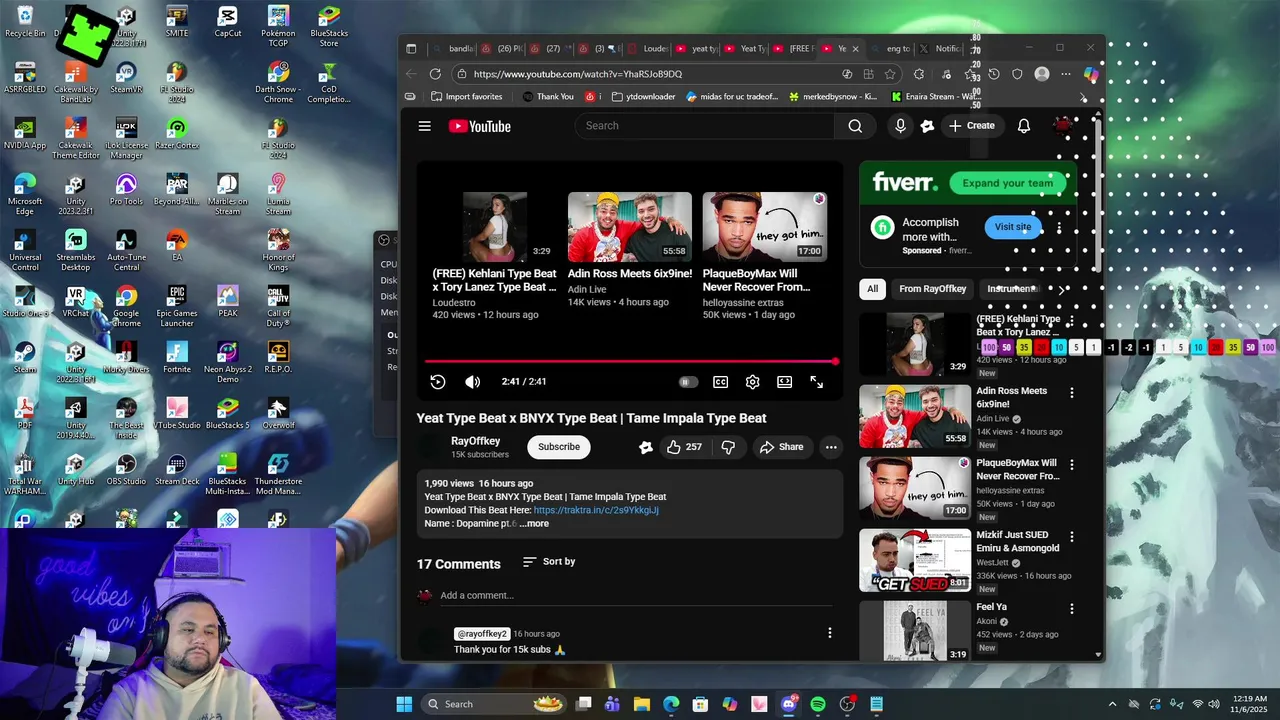This screenshot has height=720, width=1280.
Task: Open the Recycle Bin on the desktop
Action: (x=25, y=22)
